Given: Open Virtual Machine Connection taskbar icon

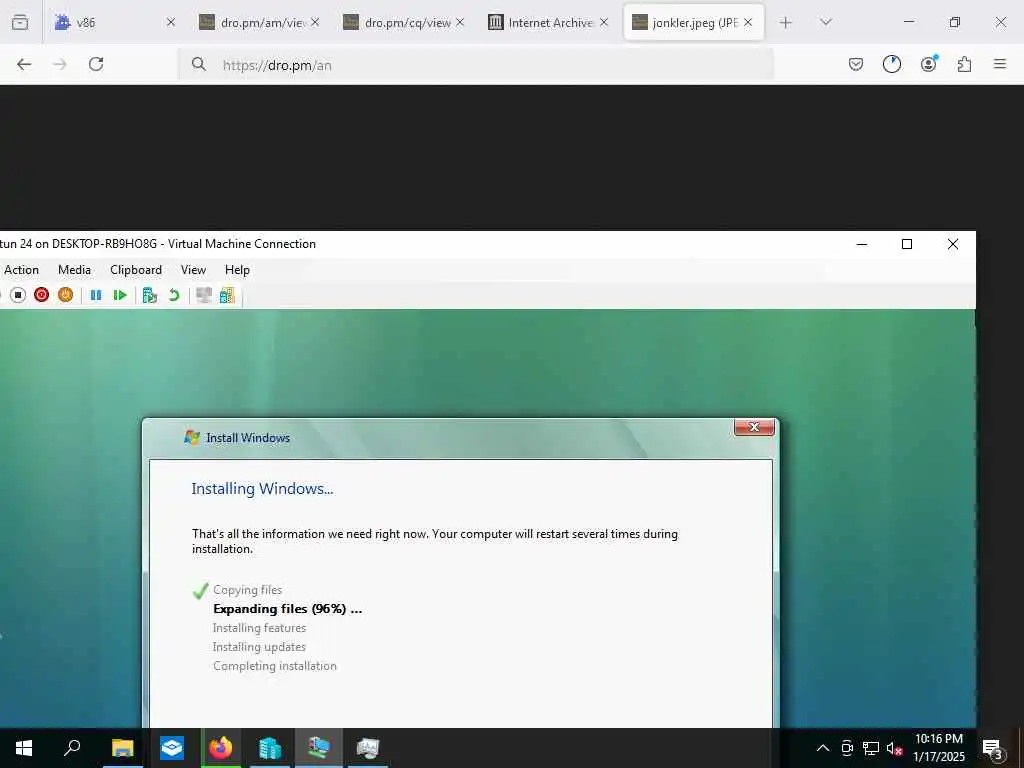Looking at the screenshot, I should pyautogui.click(x=319, y=748).
